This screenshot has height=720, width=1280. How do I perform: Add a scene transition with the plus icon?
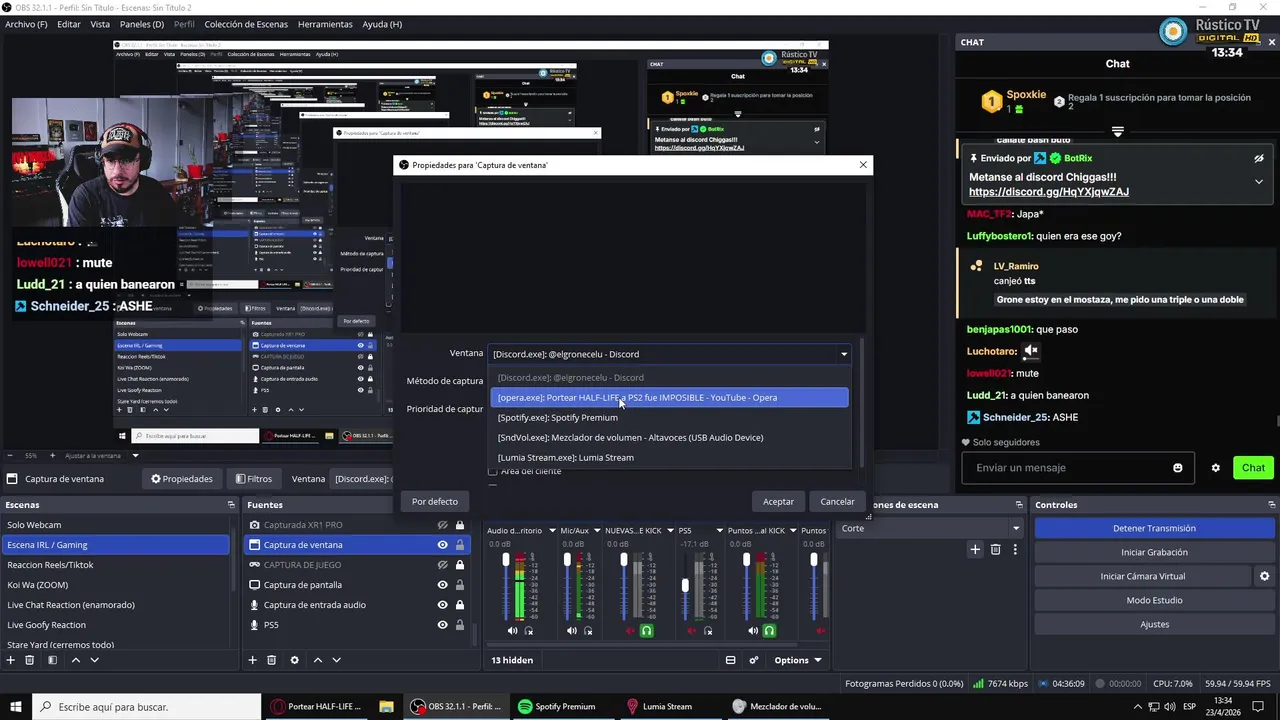coord(975,549)
